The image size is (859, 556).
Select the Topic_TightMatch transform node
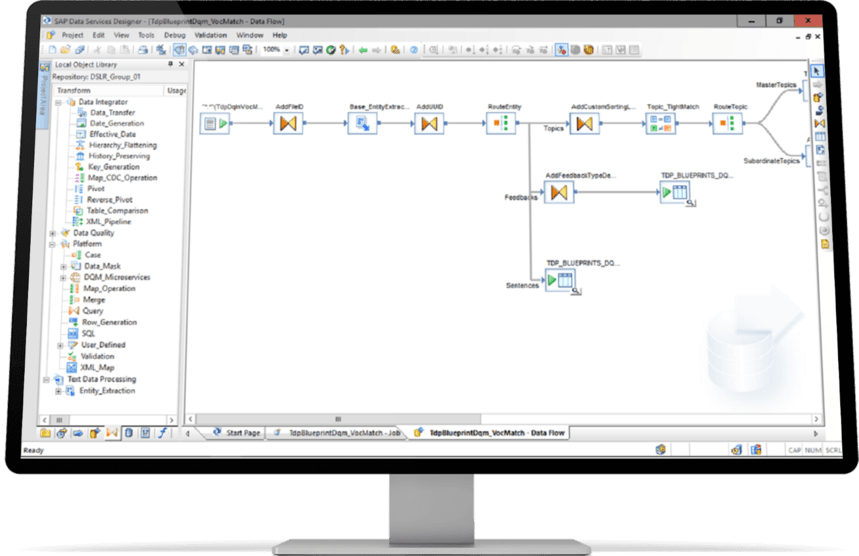pyautogui.click(x=660, y=124)
